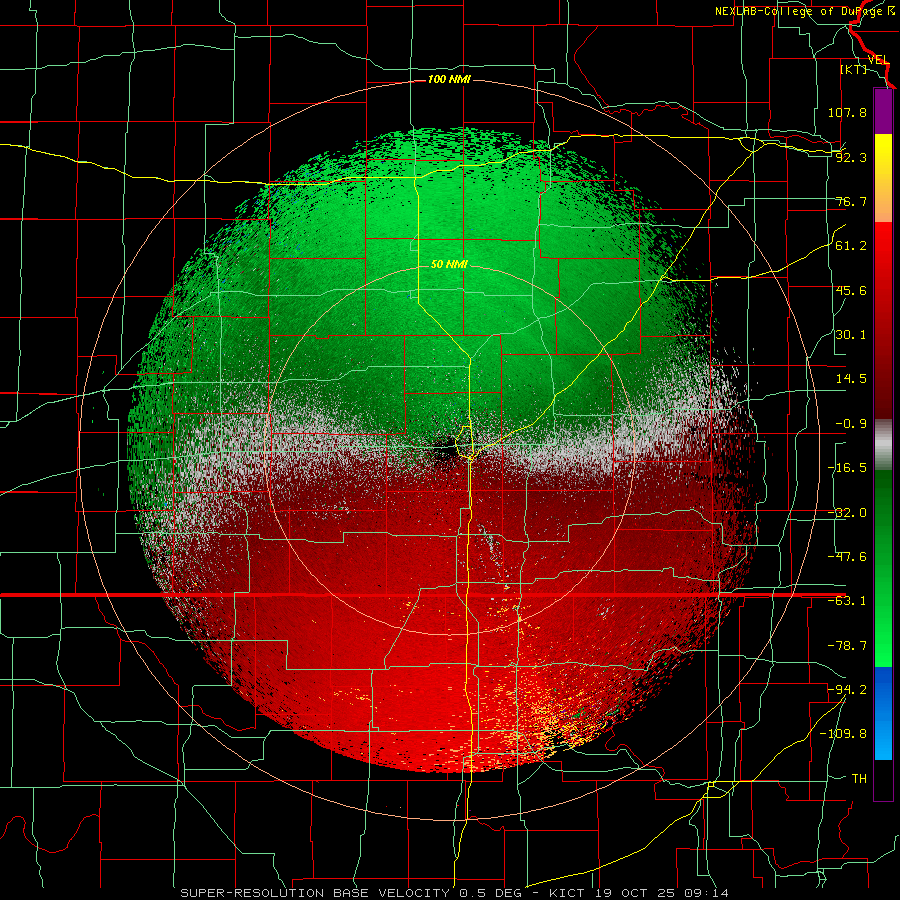The width and height of the screenshot is (900, 900).
Task: Select the -78.7 velocity scale value
Action: 847,646
